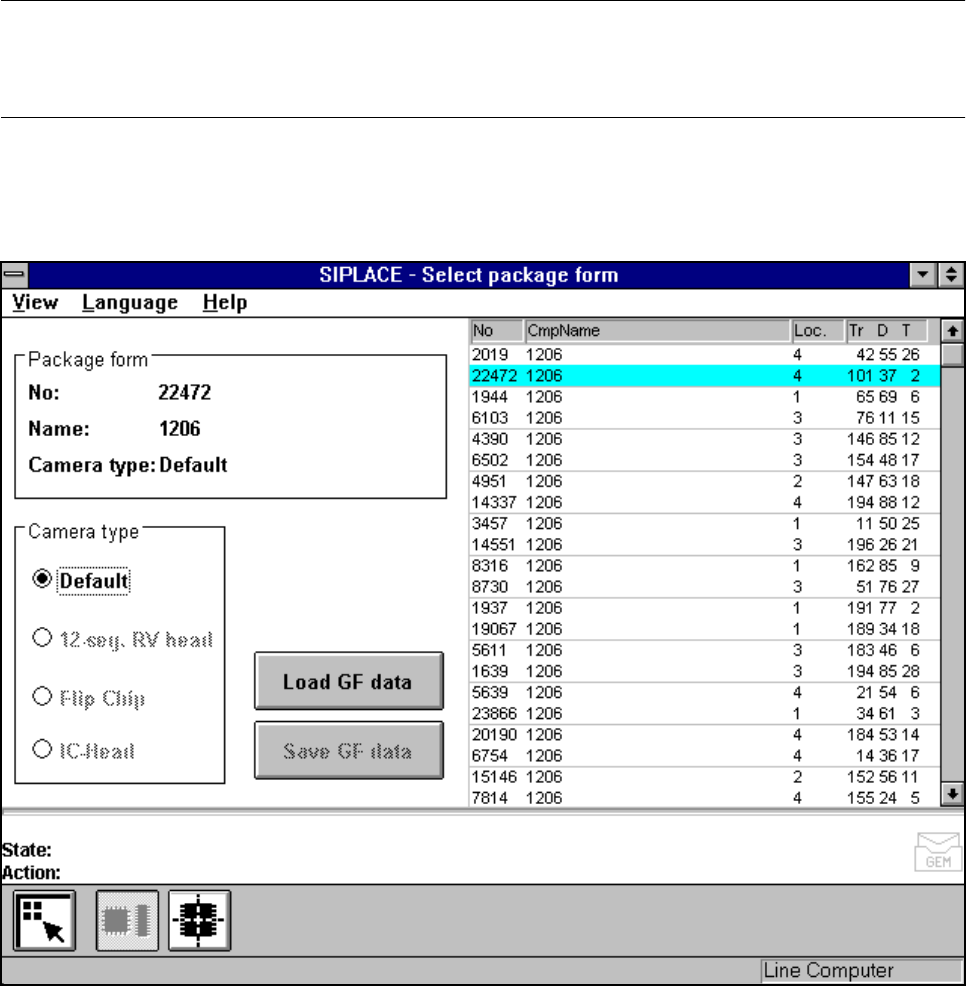The height and width of the screenshot is (986, 966).
Task: Select package form row 23866
Action: coord(704,714)
